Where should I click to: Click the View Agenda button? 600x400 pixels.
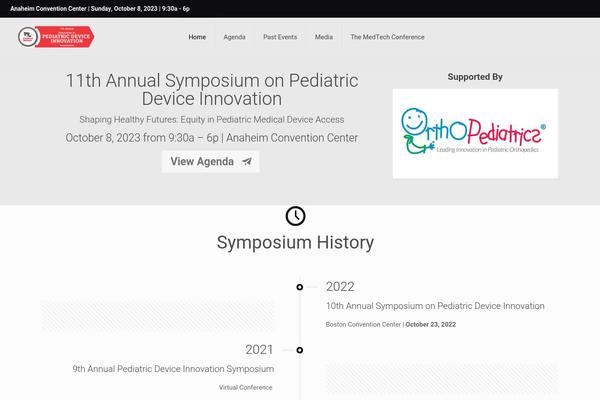click(x=210, y=162)
